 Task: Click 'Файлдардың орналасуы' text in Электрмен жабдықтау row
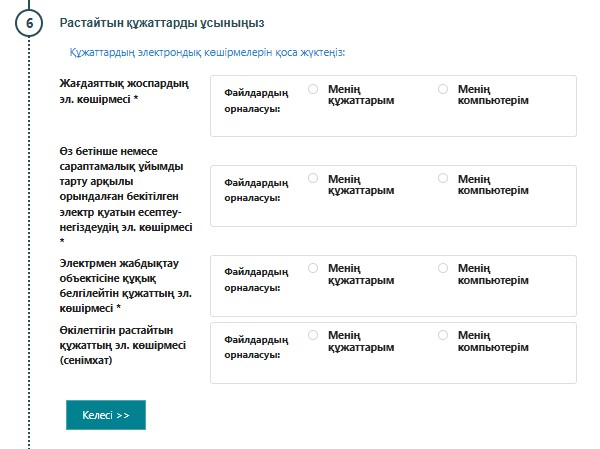(x=256, y=279)
